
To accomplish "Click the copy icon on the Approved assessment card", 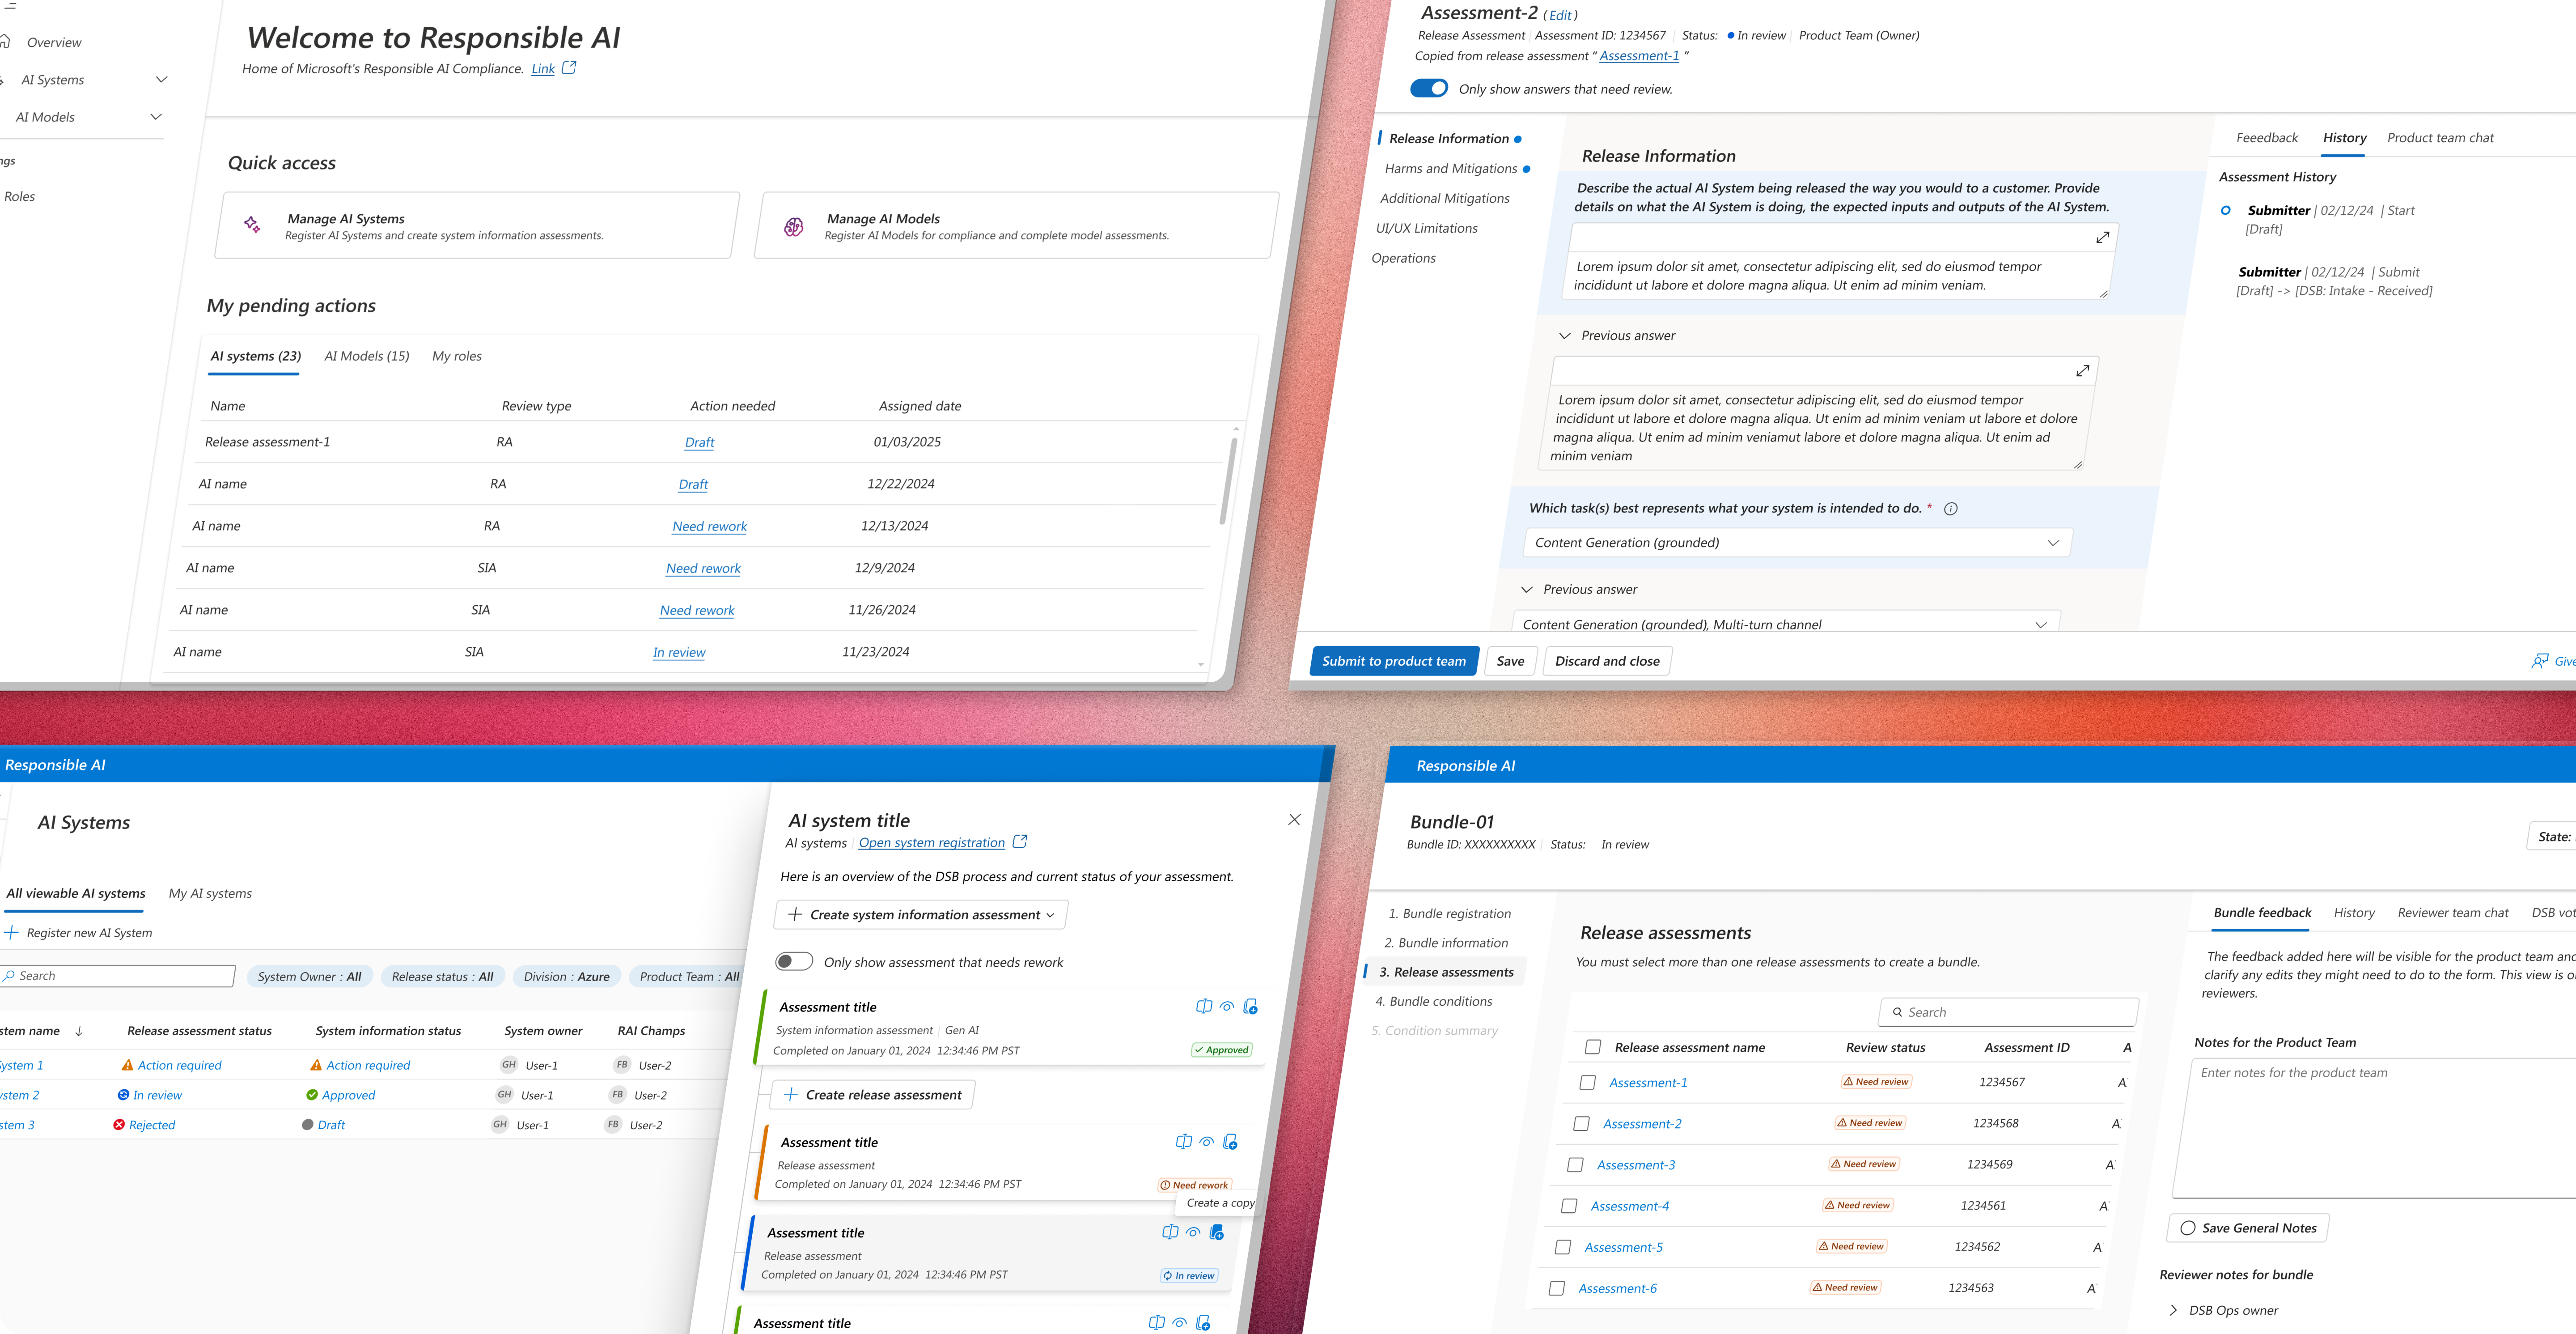I will [1250, 1007].
